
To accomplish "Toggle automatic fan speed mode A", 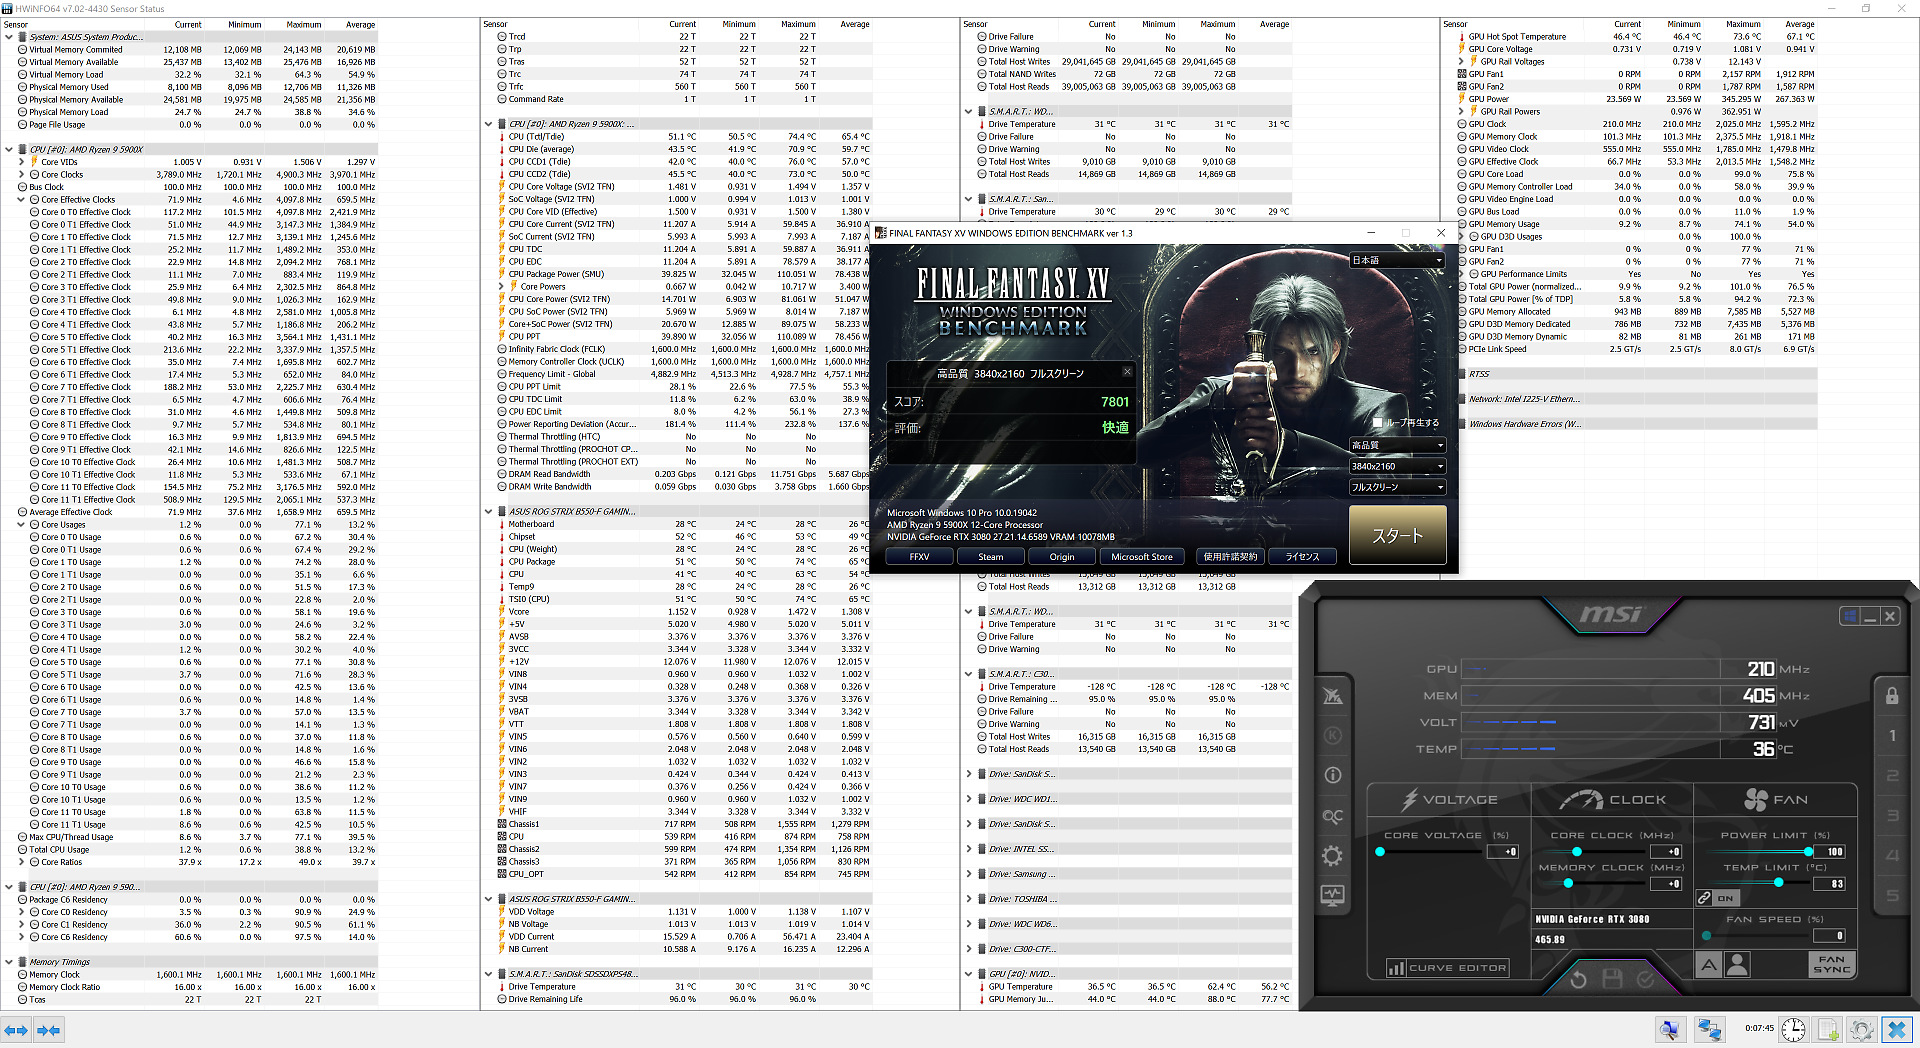I will point(1708,964).
